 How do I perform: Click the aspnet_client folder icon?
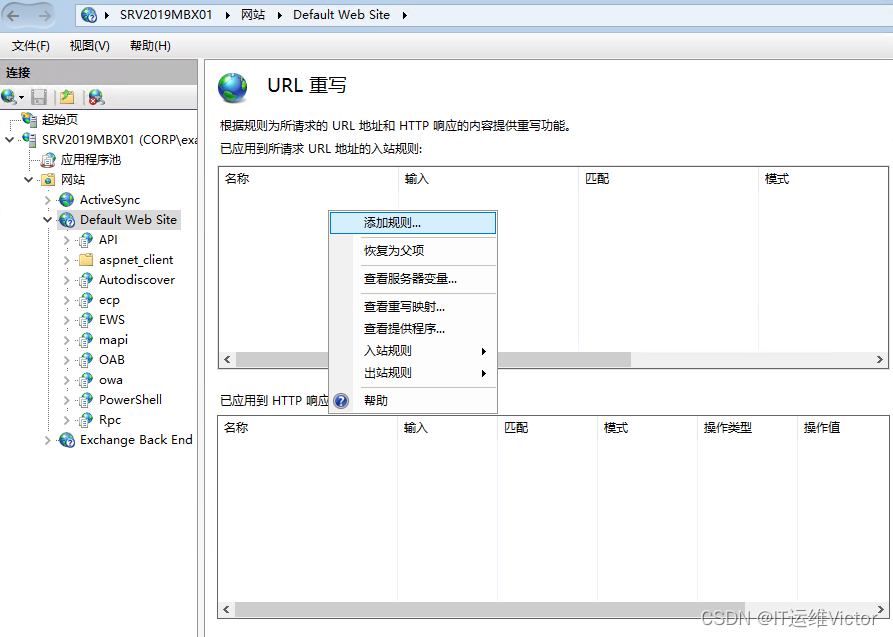86,260
